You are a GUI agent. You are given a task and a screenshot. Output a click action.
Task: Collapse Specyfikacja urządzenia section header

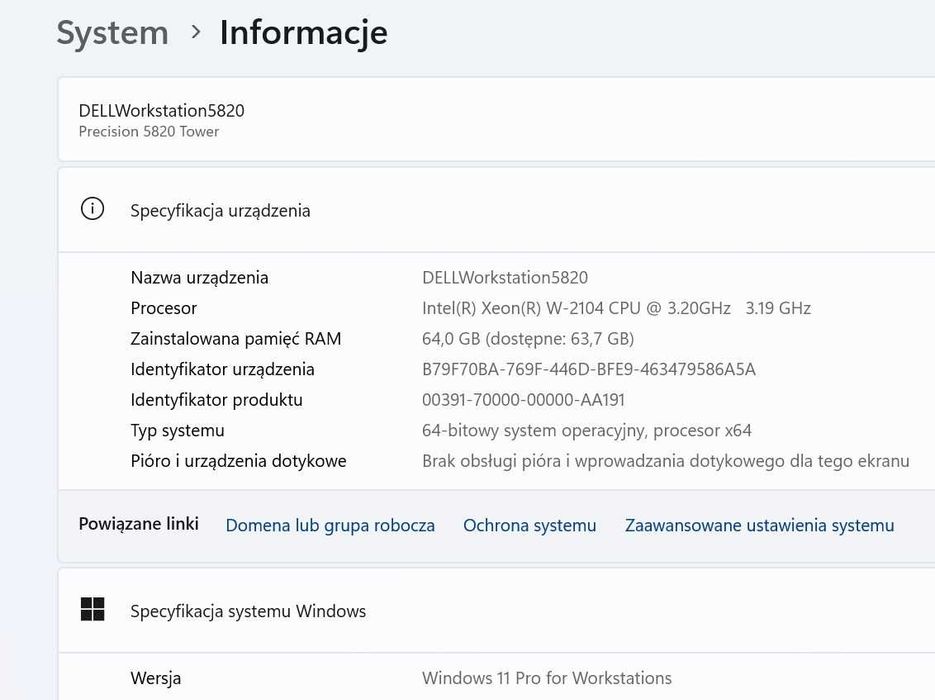pos(496,210)
